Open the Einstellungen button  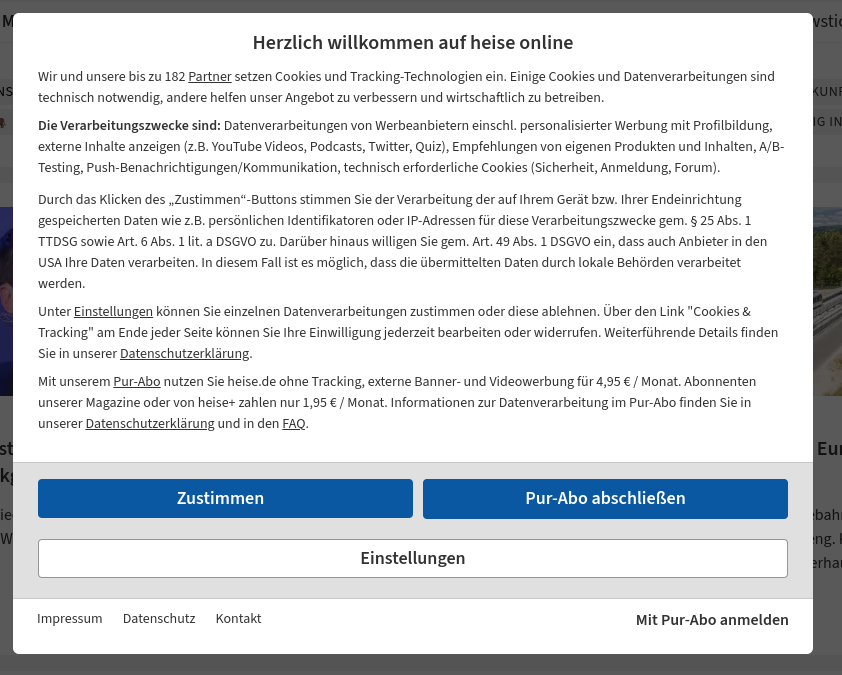(413, 558)
